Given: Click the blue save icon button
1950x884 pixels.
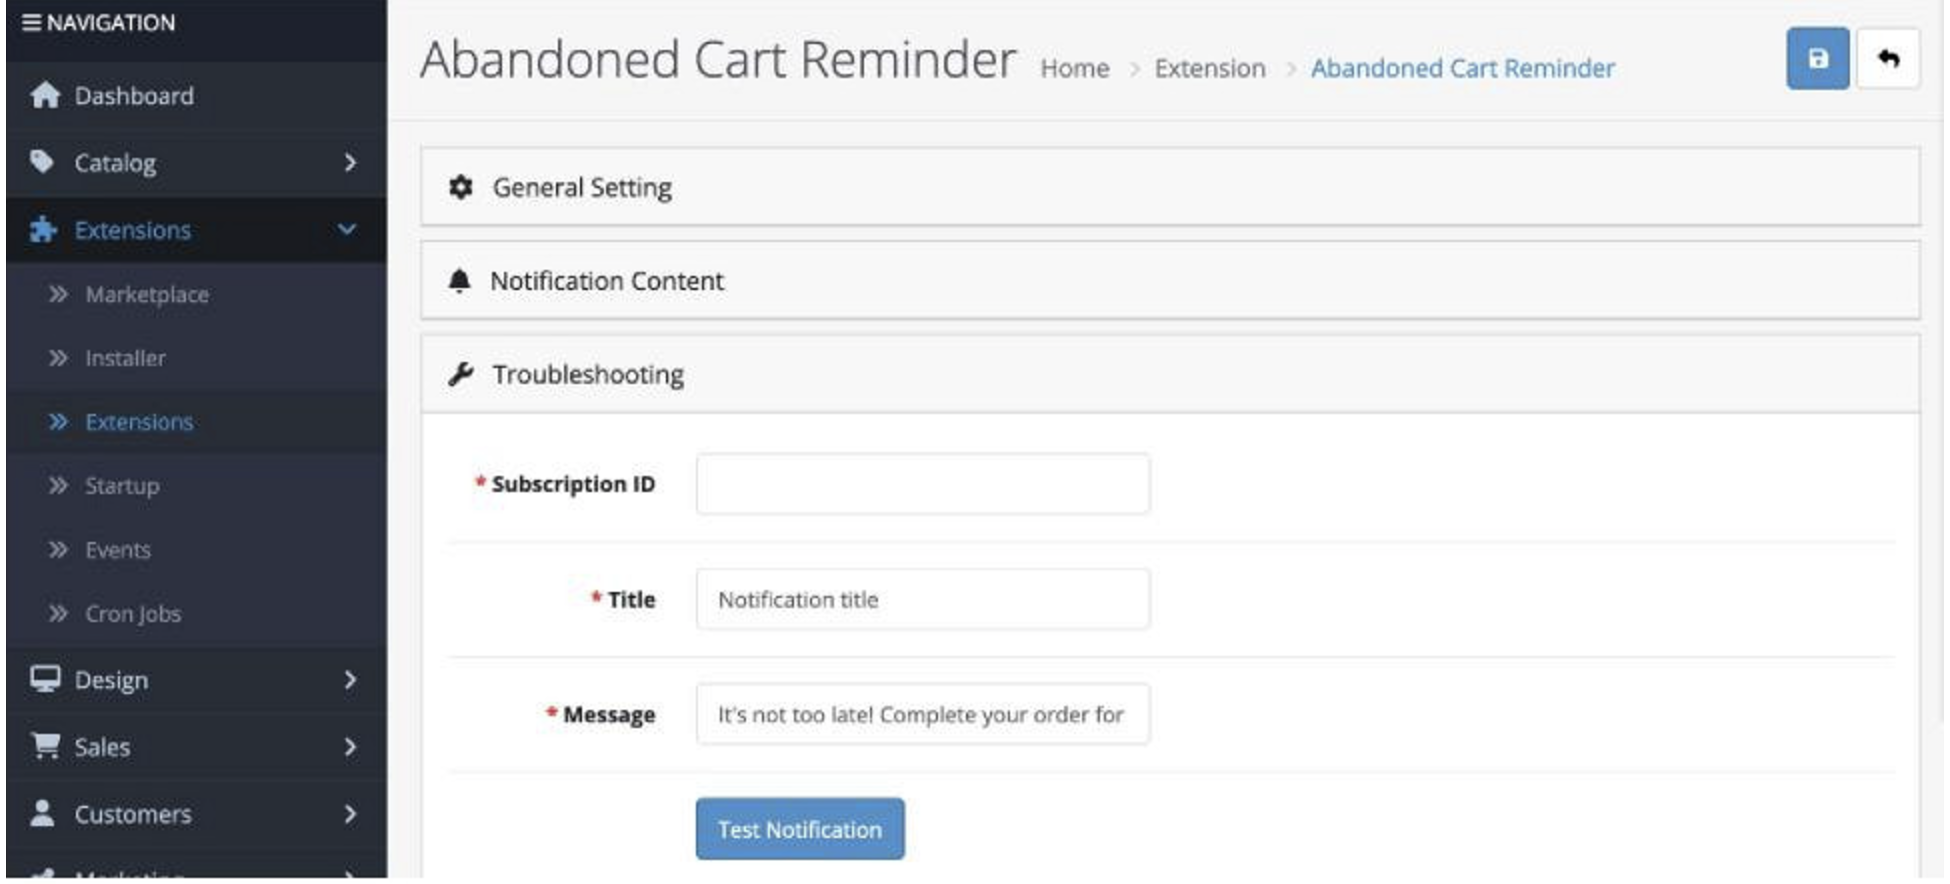Looking at the screenshot, I should tap(1817, 59).
